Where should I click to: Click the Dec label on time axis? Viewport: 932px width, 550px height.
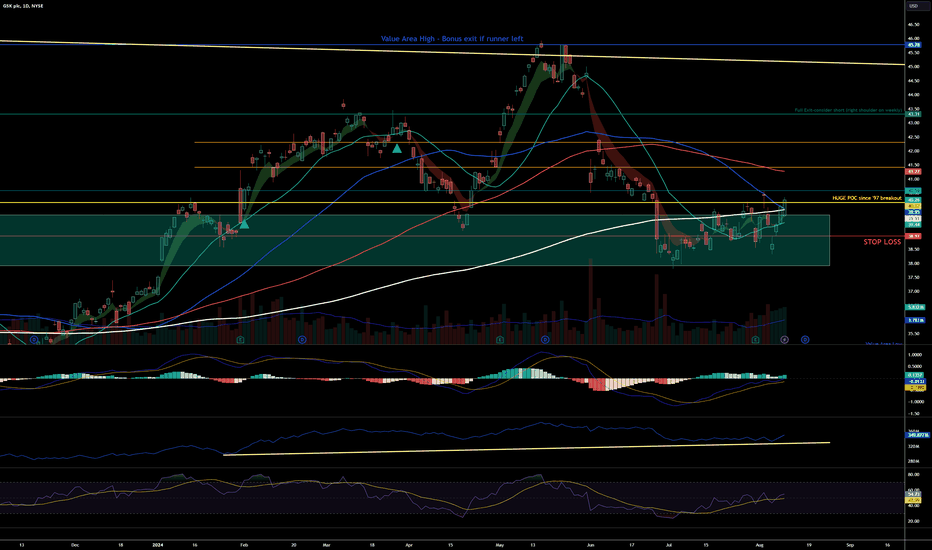pyautogui.click(x=75, y=544)
